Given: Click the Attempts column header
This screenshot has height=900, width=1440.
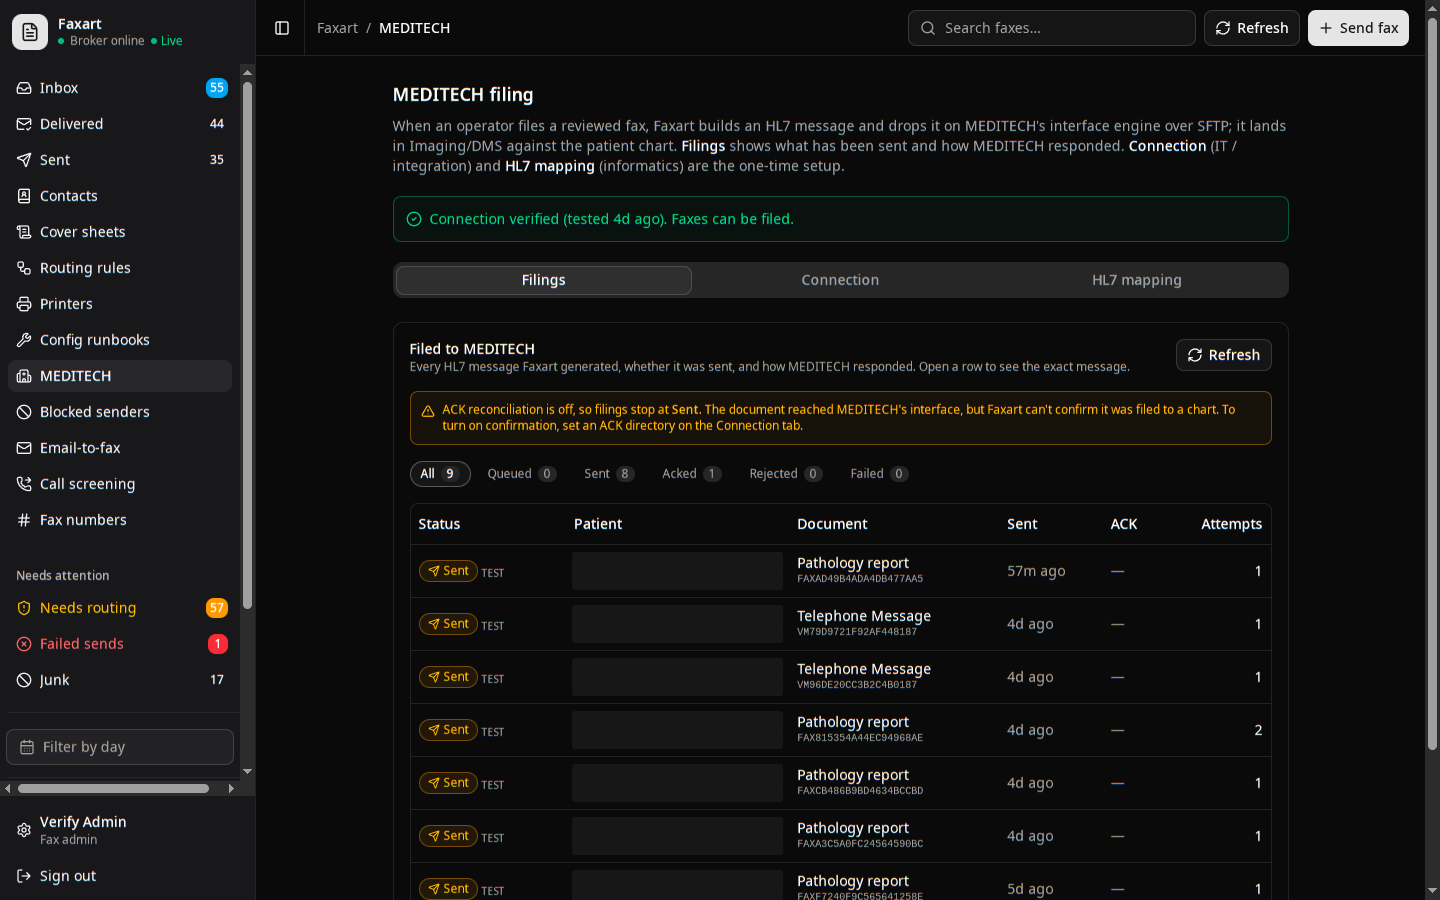Looking at the screenshot, I should click(1231, 524).
